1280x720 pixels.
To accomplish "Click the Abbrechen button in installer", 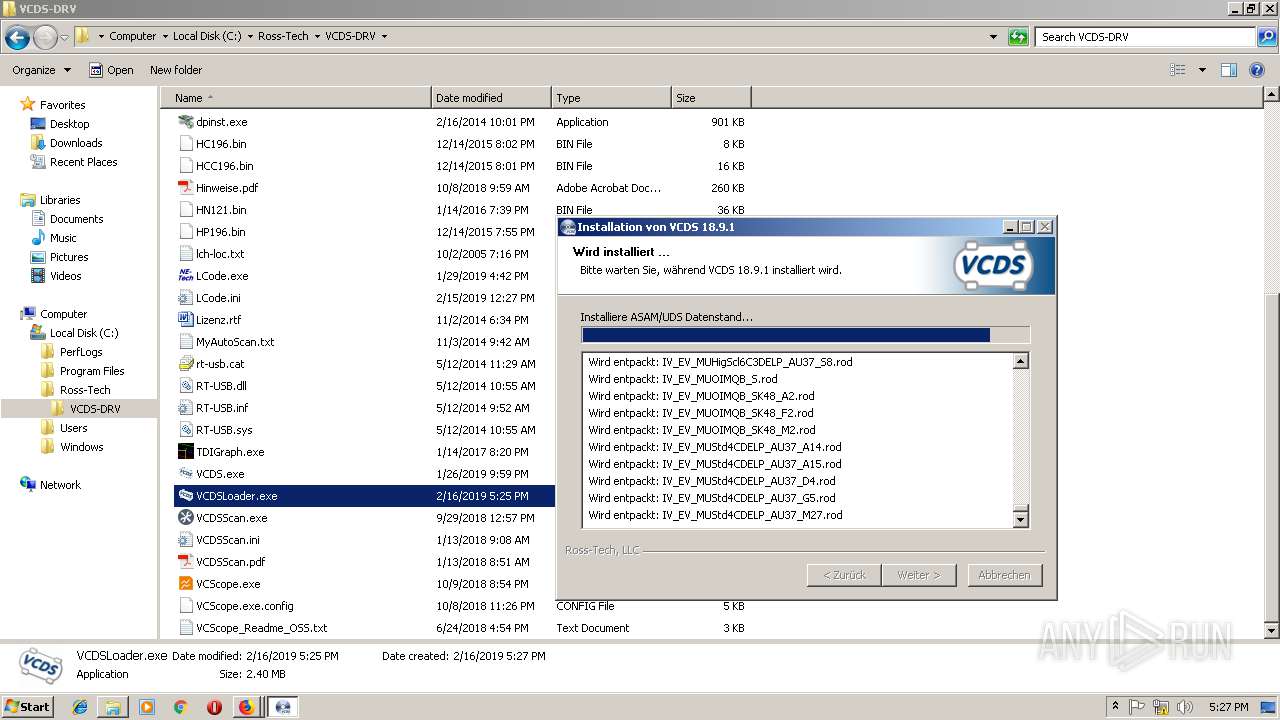I will click(x=1004, y=575).
